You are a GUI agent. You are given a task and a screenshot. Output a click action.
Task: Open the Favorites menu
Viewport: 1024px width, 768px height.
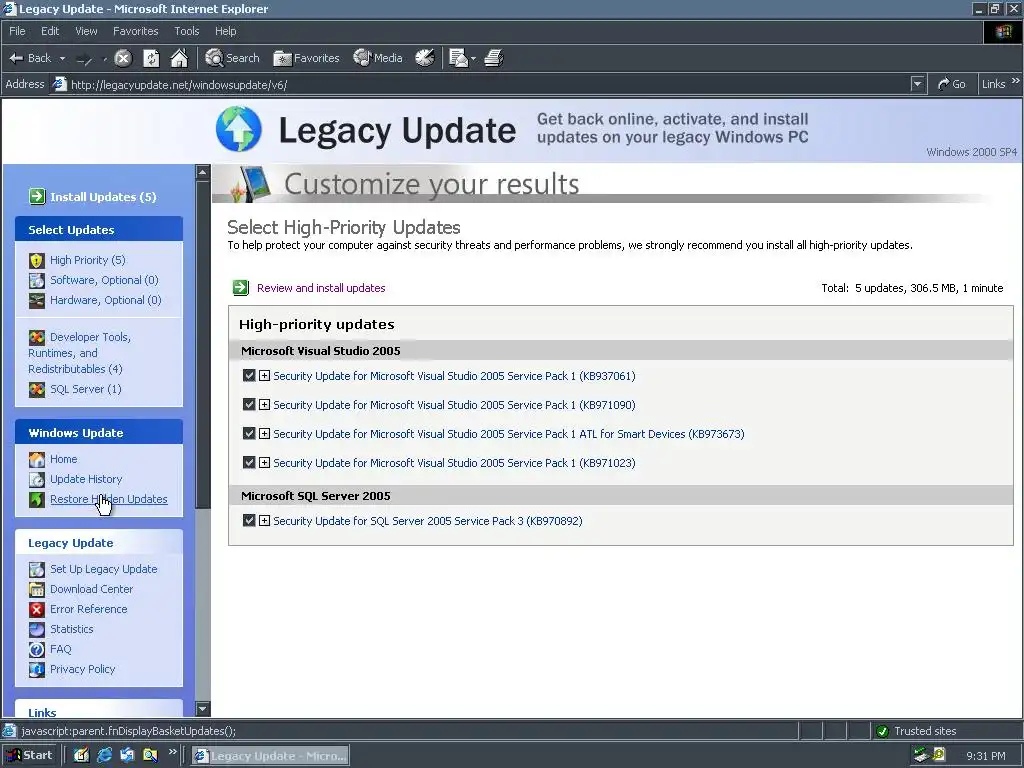(x=135, y=31)
